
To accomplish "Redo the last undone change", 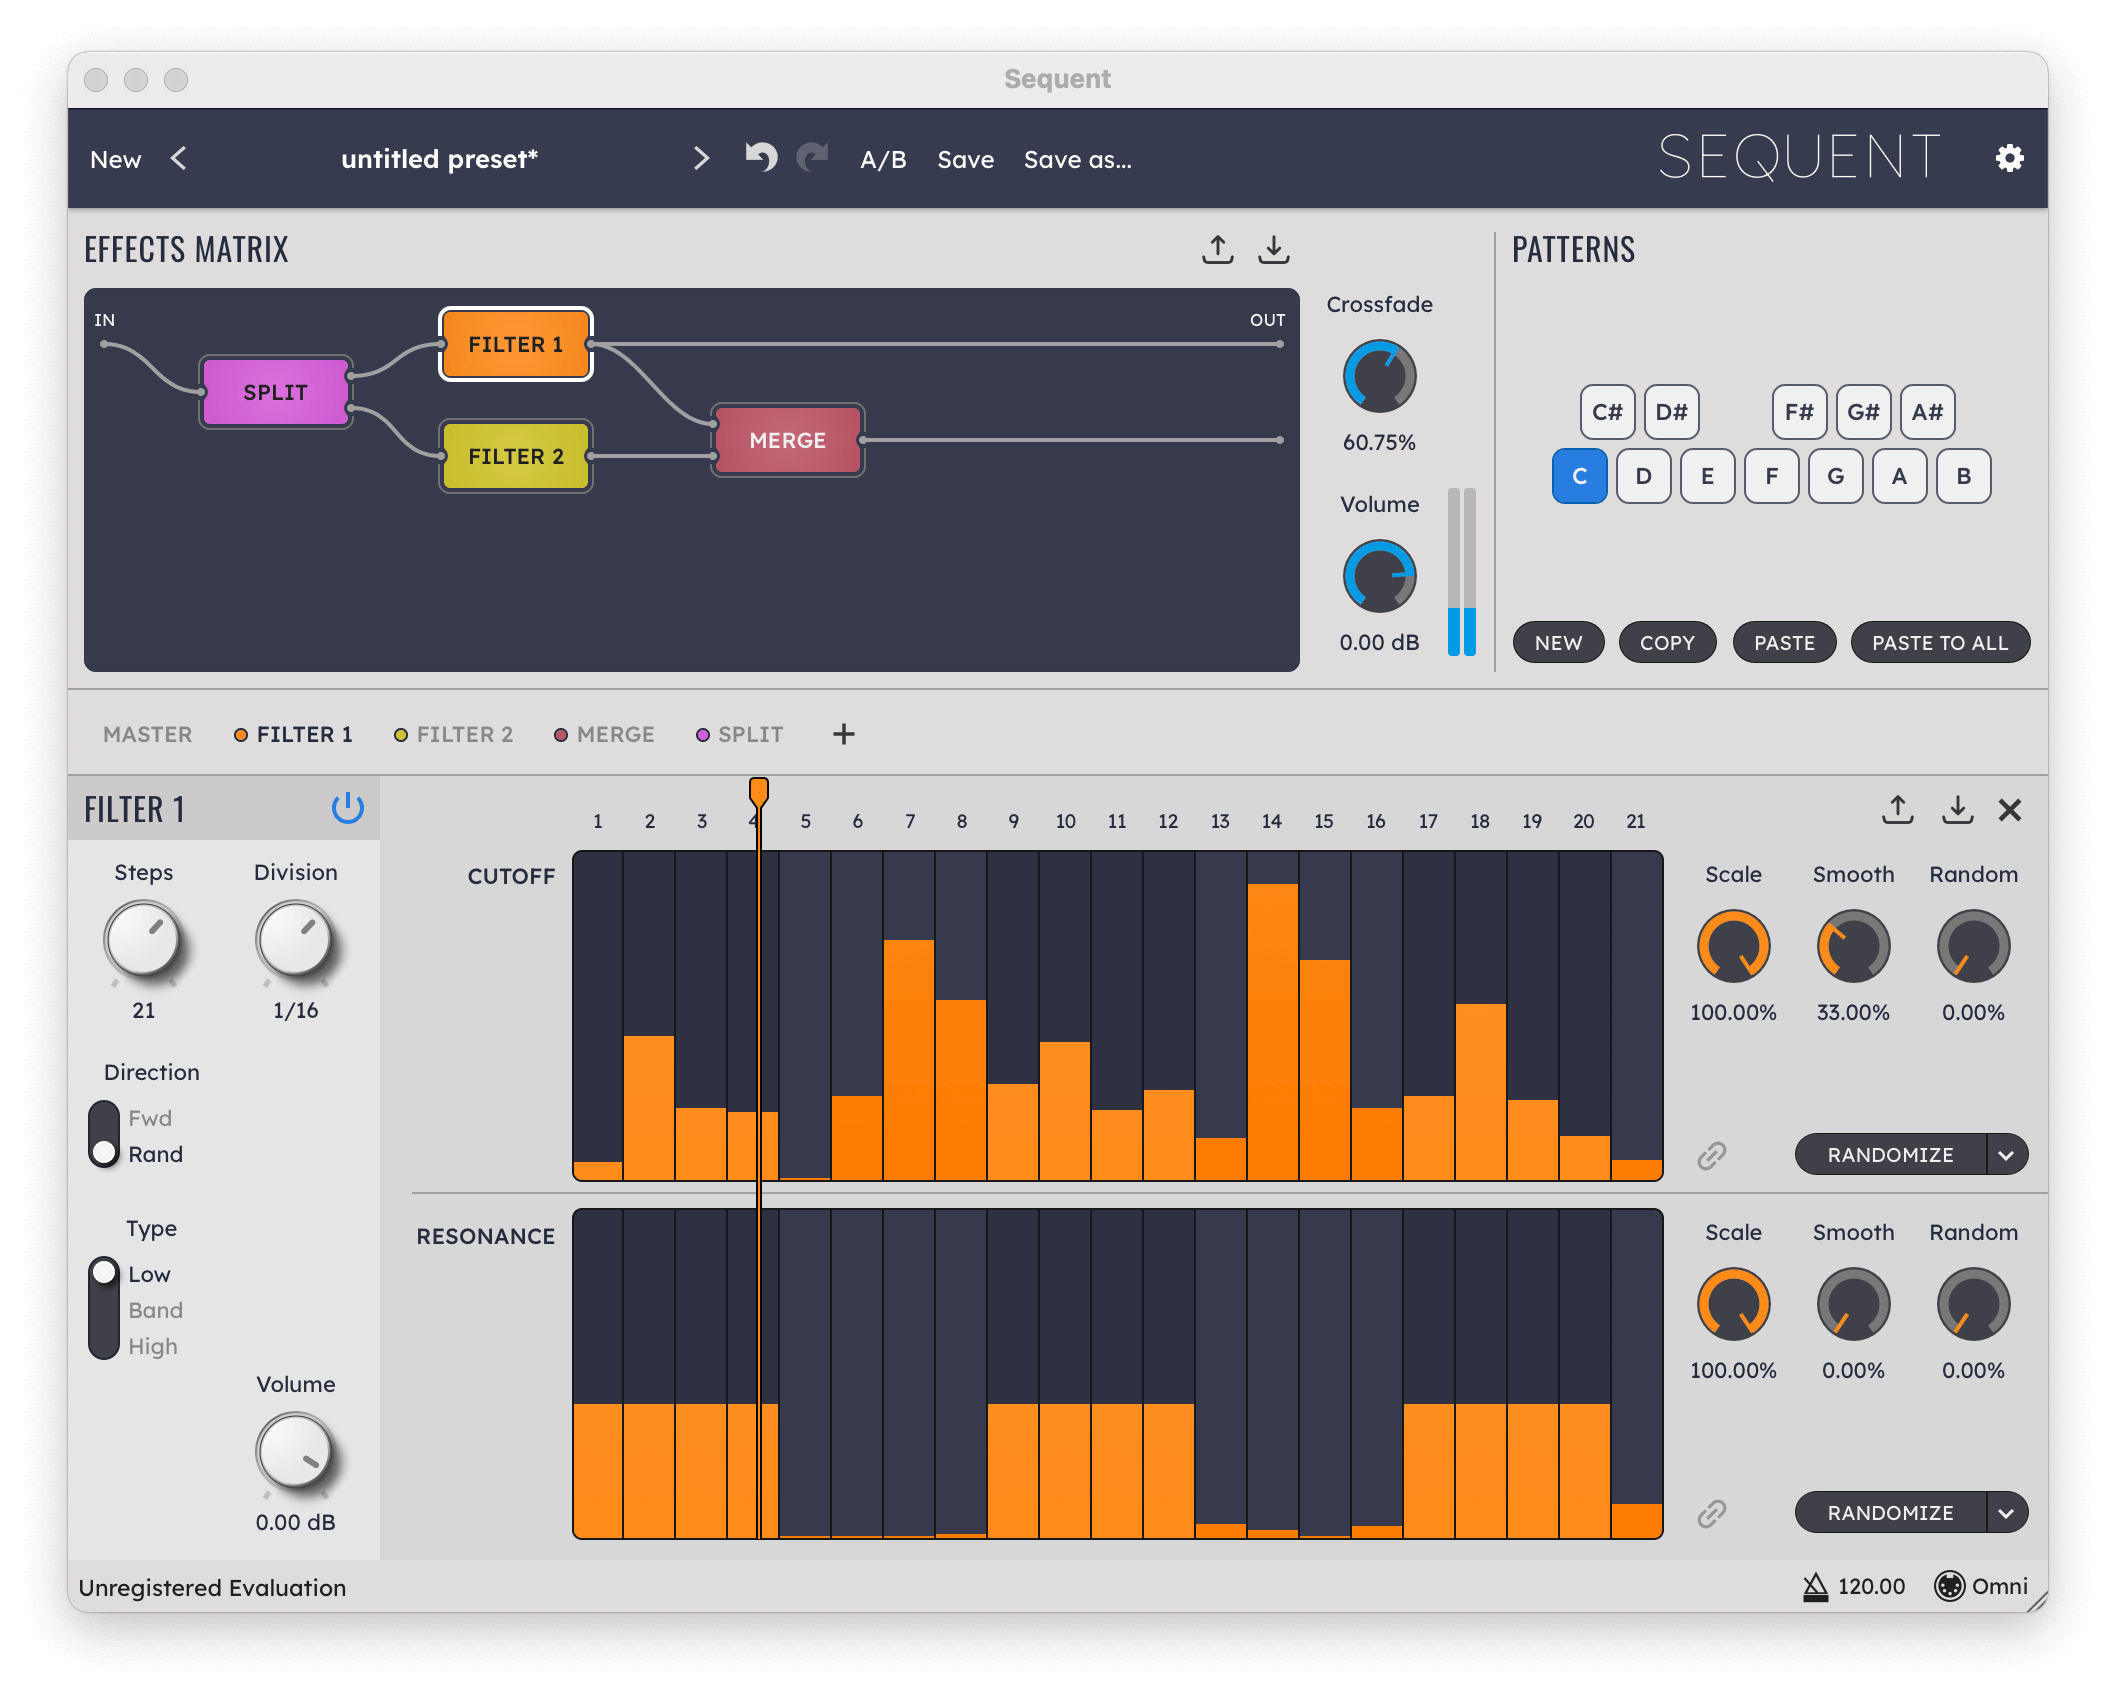I will (812, 157).
